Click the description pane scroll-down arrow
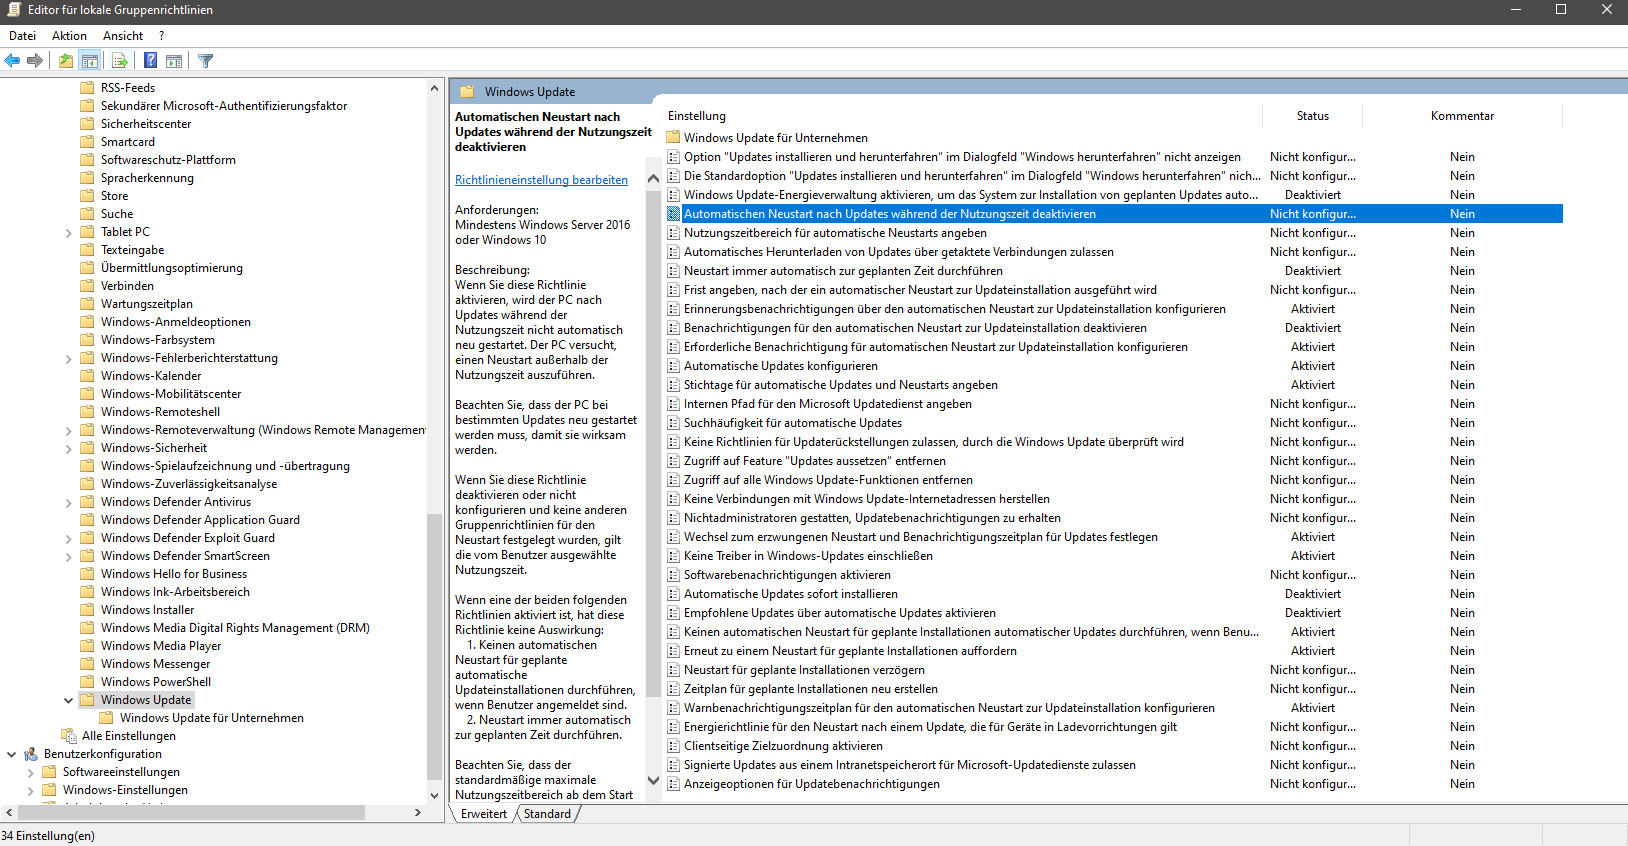 [x=653, y=781]
